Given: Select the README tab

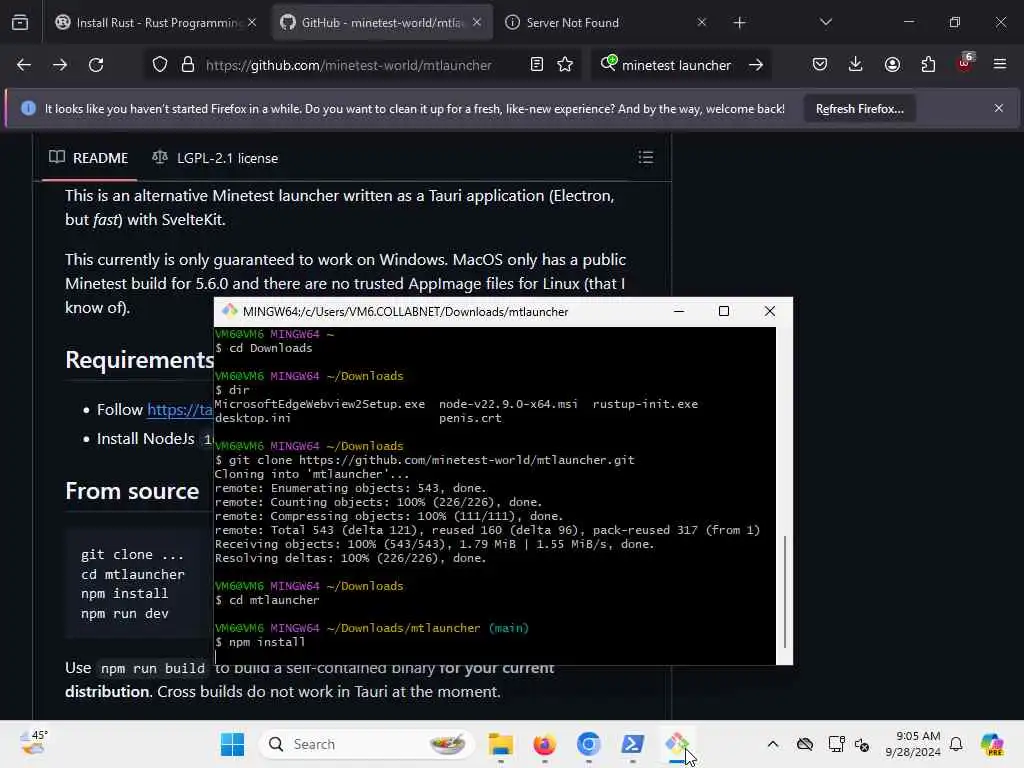Looking at the screenshot, I should coord(89,158).
